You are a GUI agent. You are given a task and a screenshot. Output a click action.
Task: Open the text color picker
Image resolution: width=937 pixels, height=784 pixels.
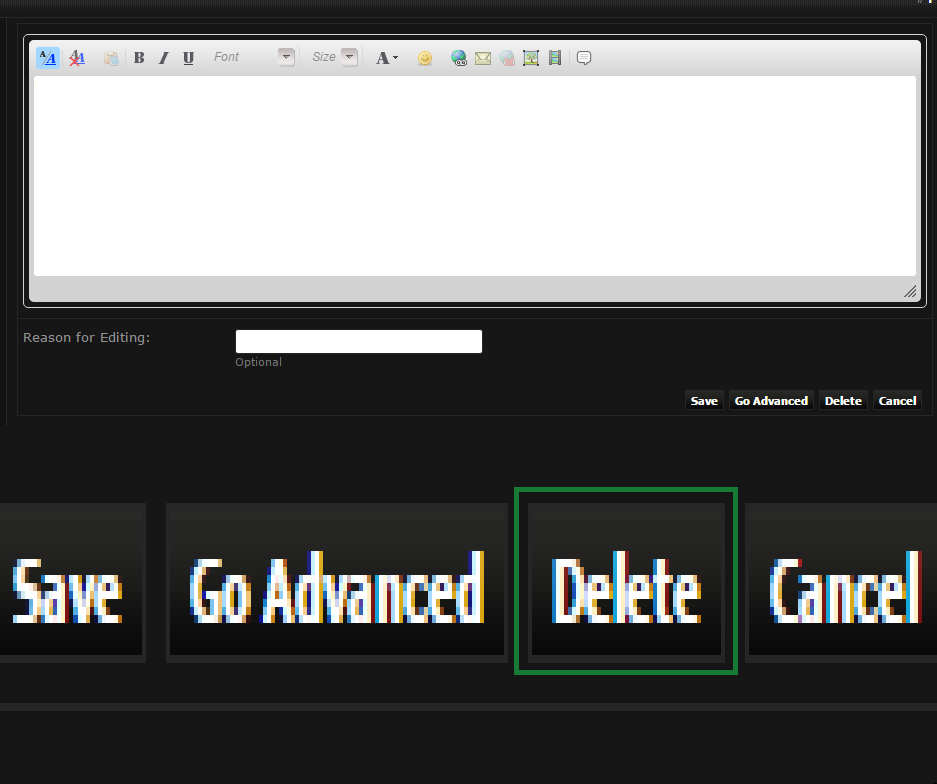387,58
